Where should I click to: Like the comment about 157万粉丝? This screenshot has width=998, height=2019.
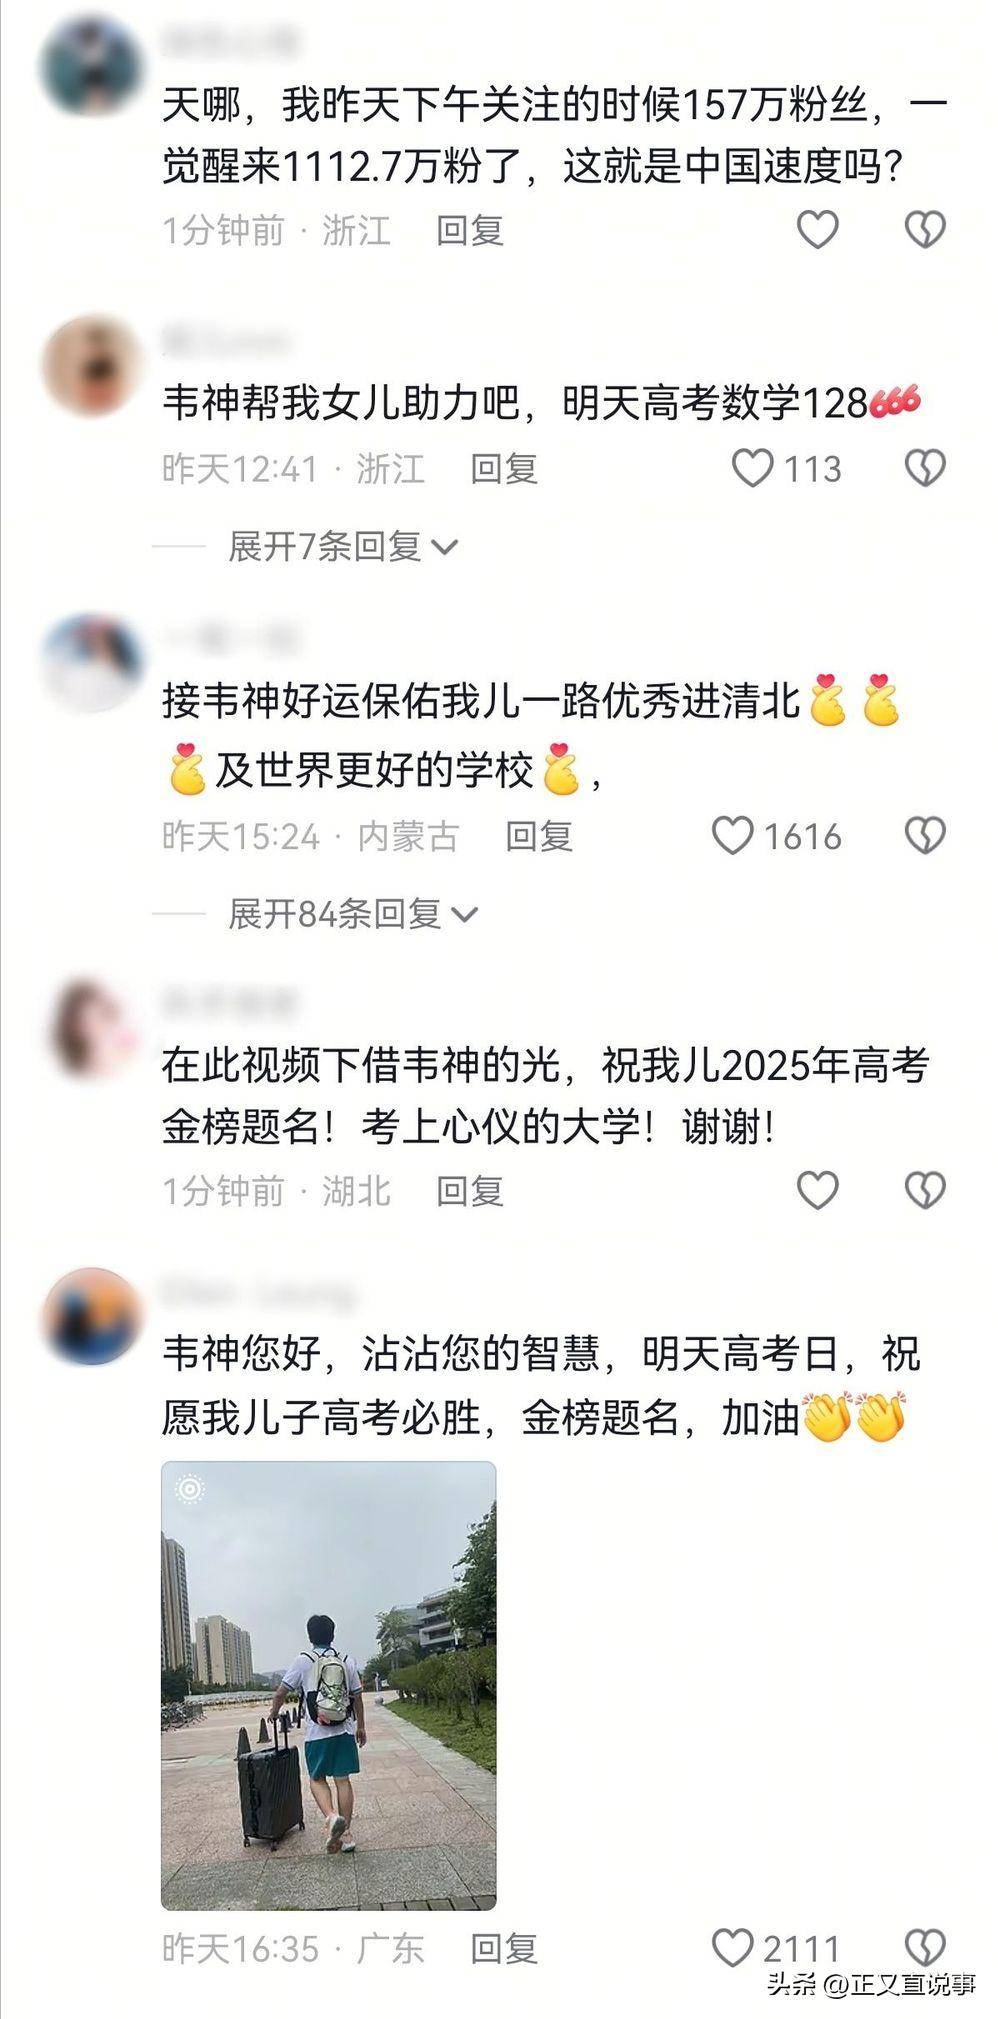817,230
